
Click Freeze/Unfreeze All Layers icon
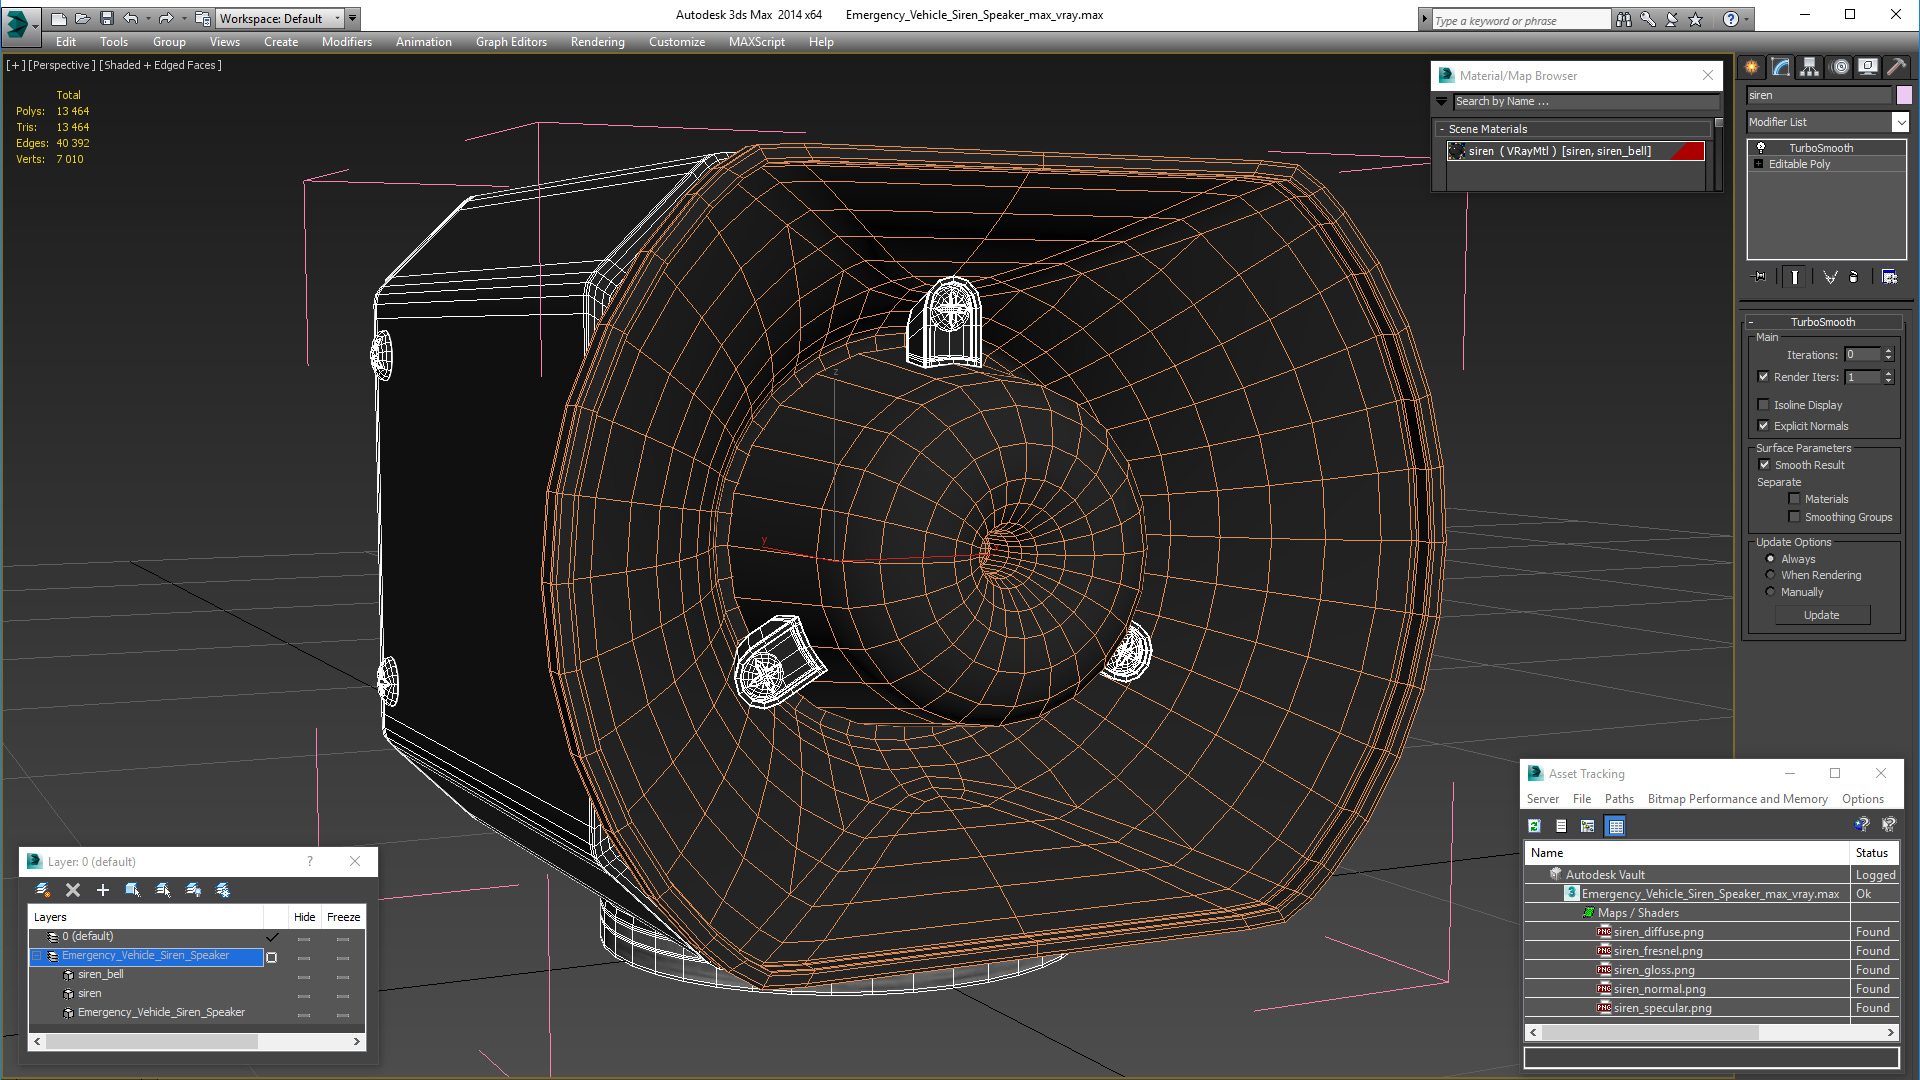pyautogui.click(x=223, y=890)
